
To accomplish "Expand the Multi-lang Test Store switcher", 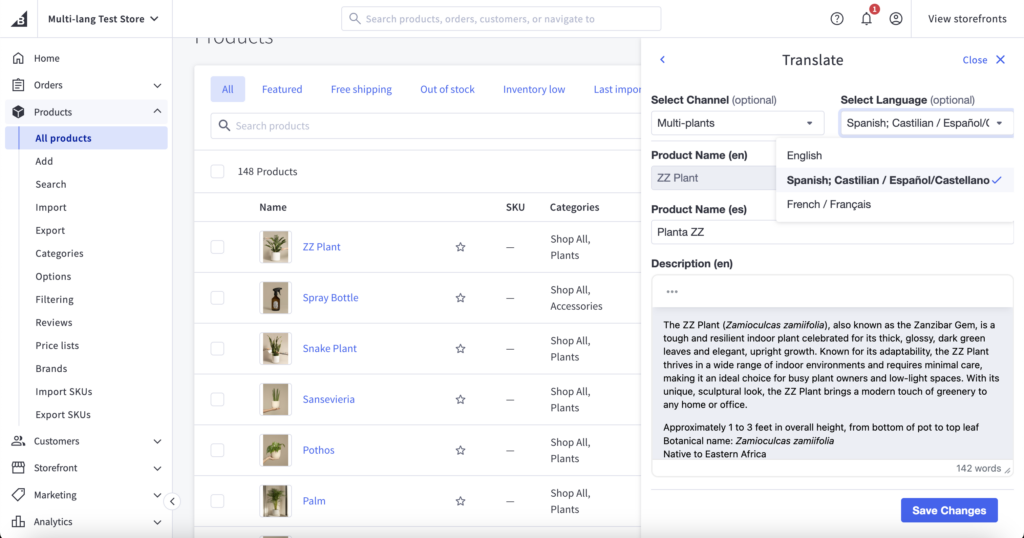I will (102, 19).
